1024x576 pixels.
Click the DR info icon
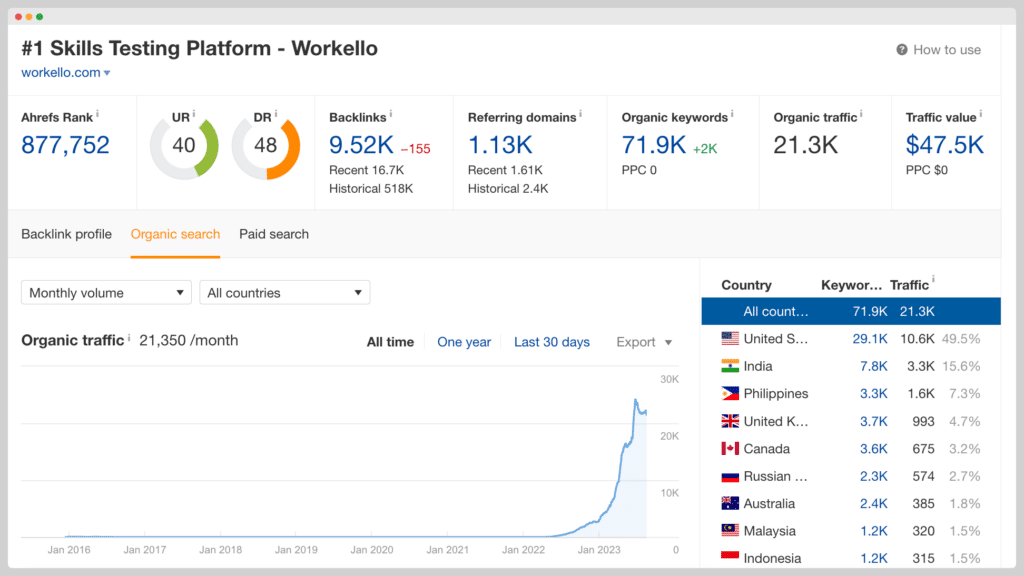(276, 114)
